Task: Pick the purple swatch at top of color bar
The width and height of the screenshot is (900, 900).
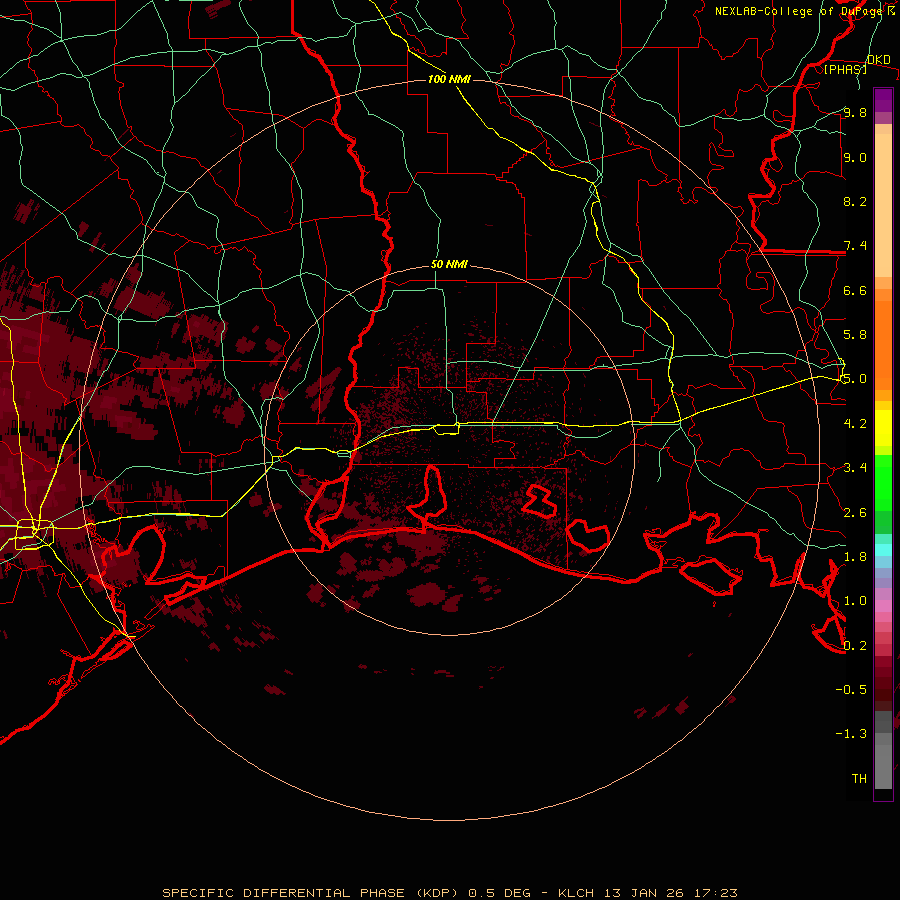Action: (x=883, y=100)
